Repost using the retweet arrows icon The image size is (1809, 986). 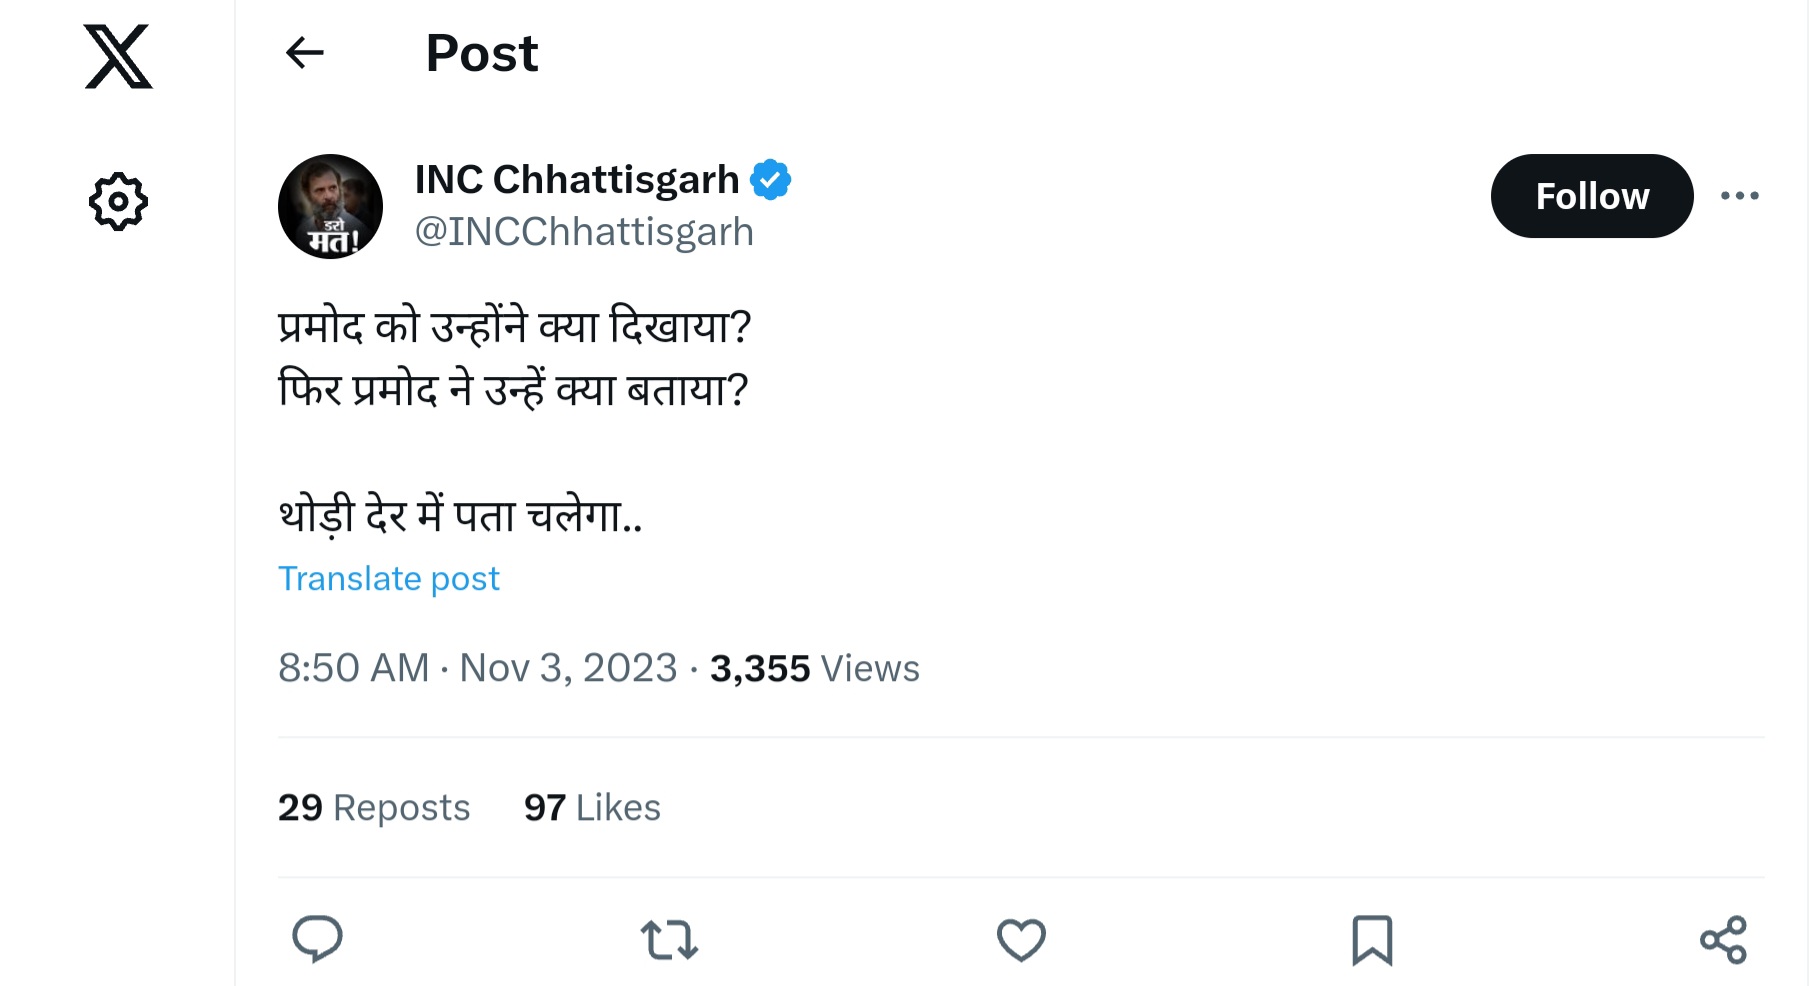tap(669, 940)
